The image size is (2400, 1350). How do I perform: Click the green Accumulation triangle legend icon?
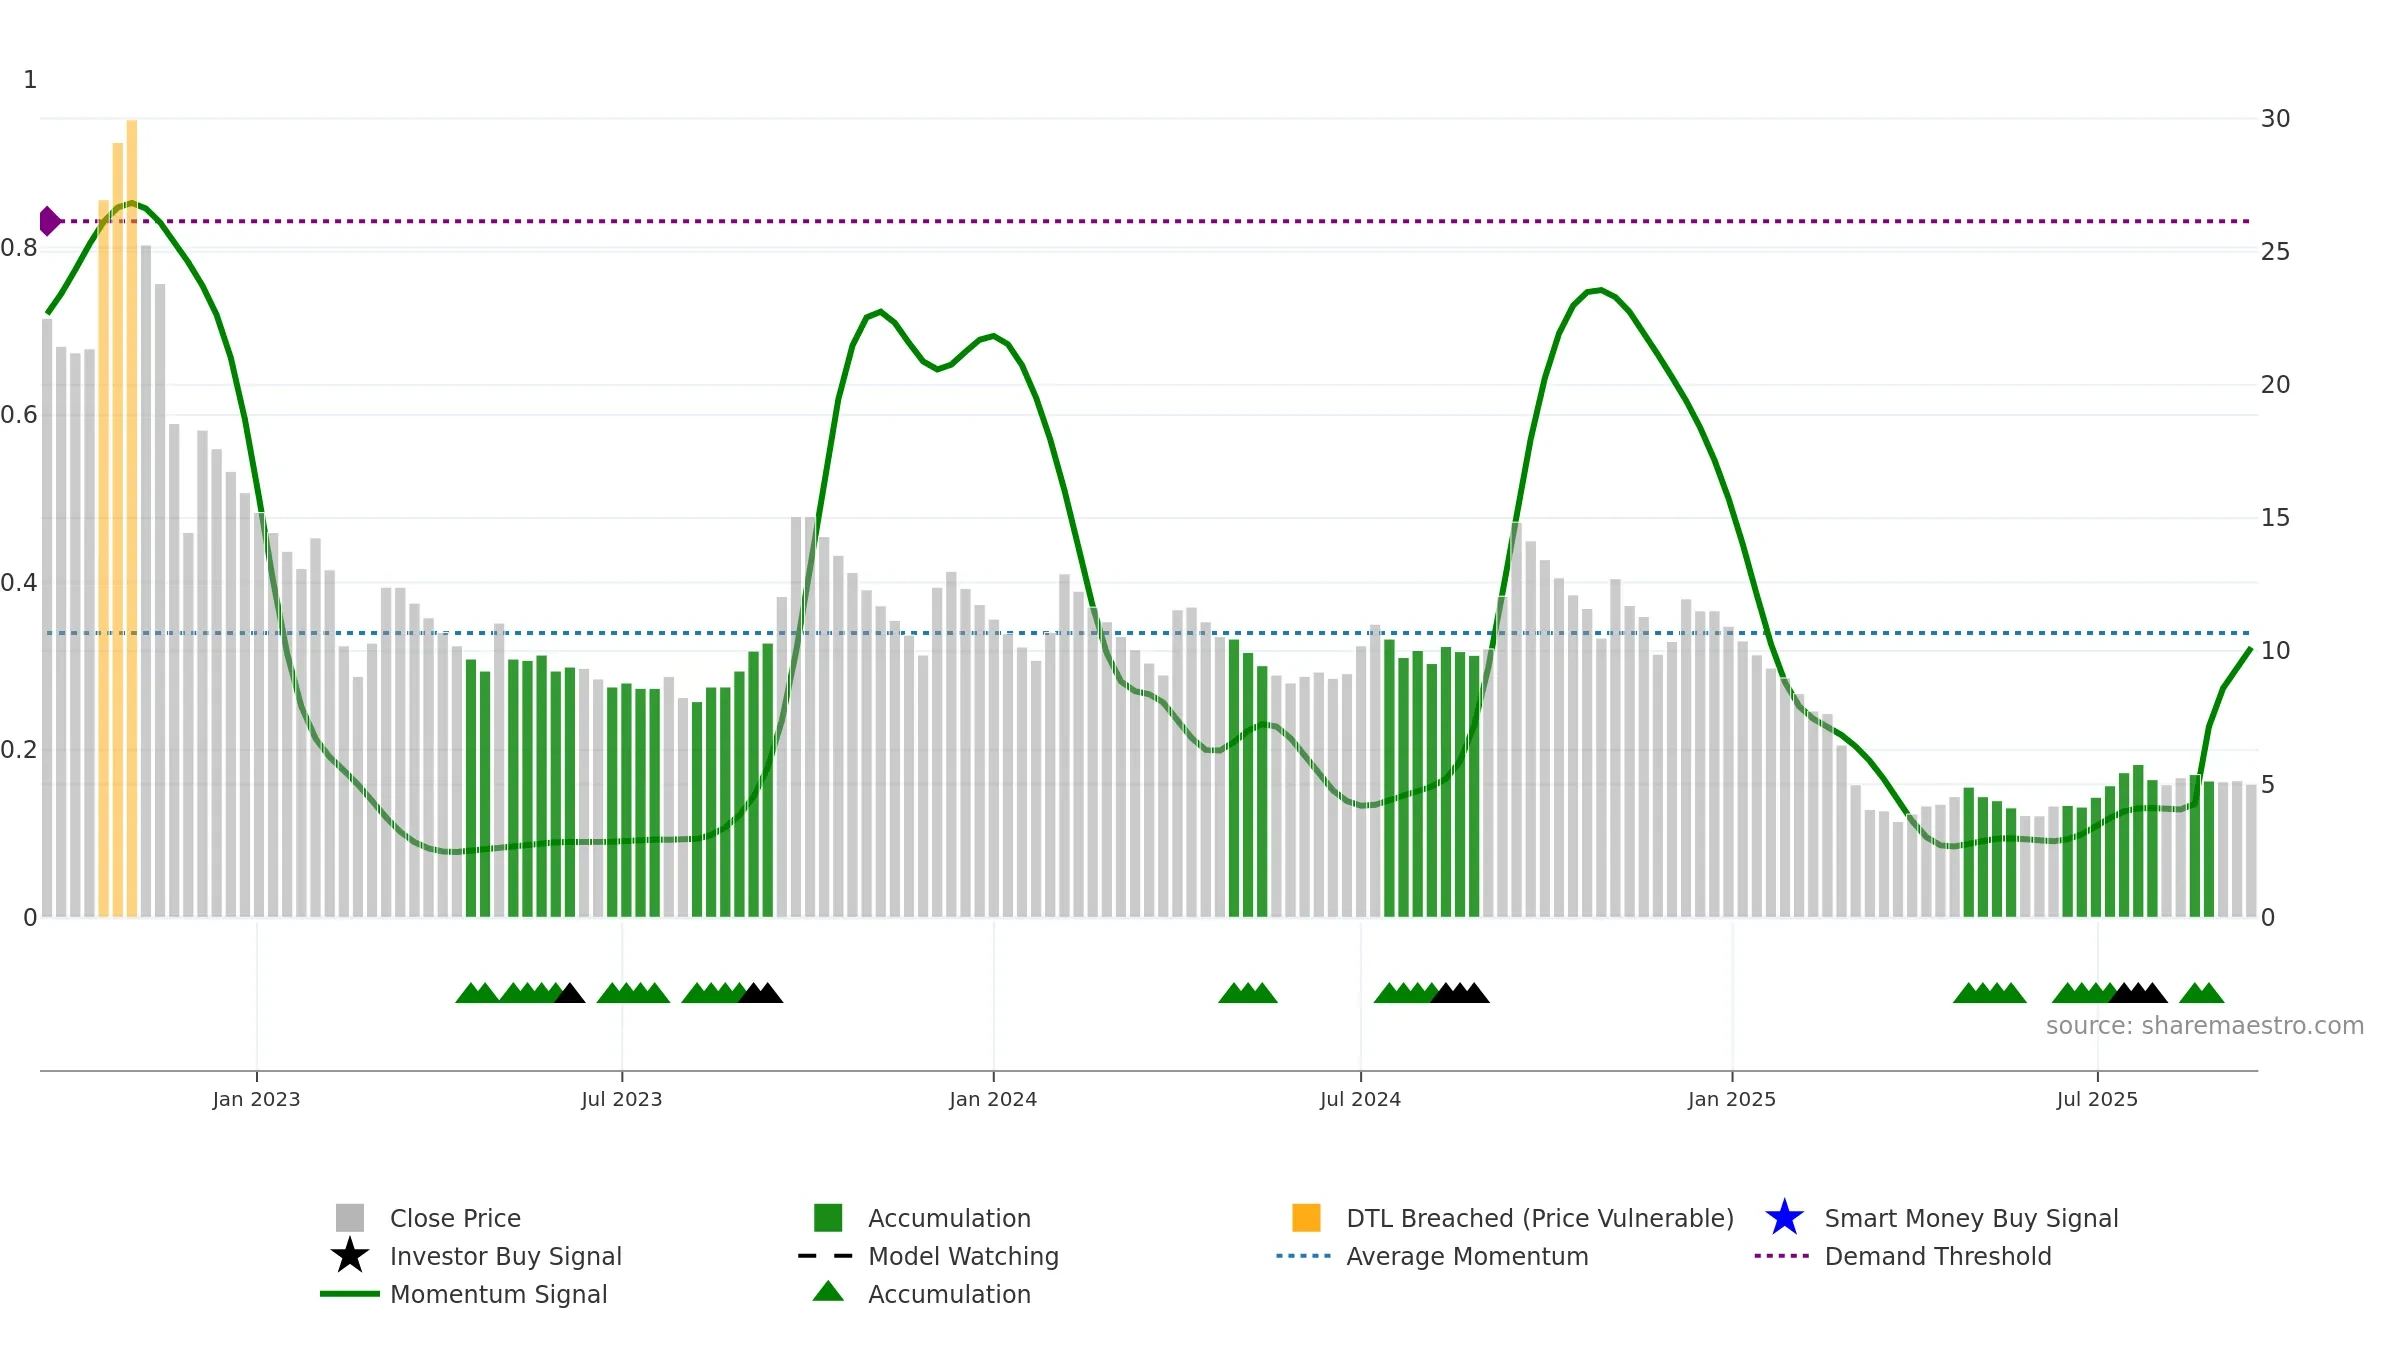pyautogui.click(x=828, y=1292)
